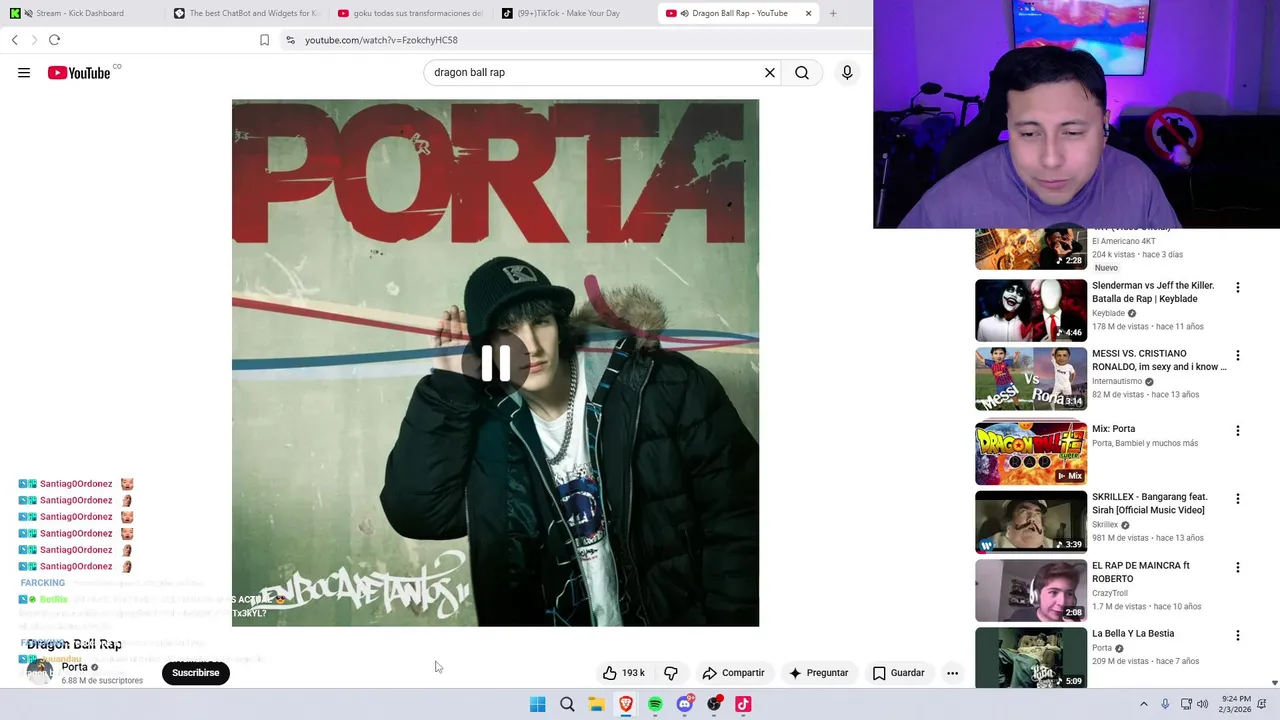1280x720 pixels.
Task: Open La Bella Y La Bestia thumbnail
Action: (x=1031, y=658)
